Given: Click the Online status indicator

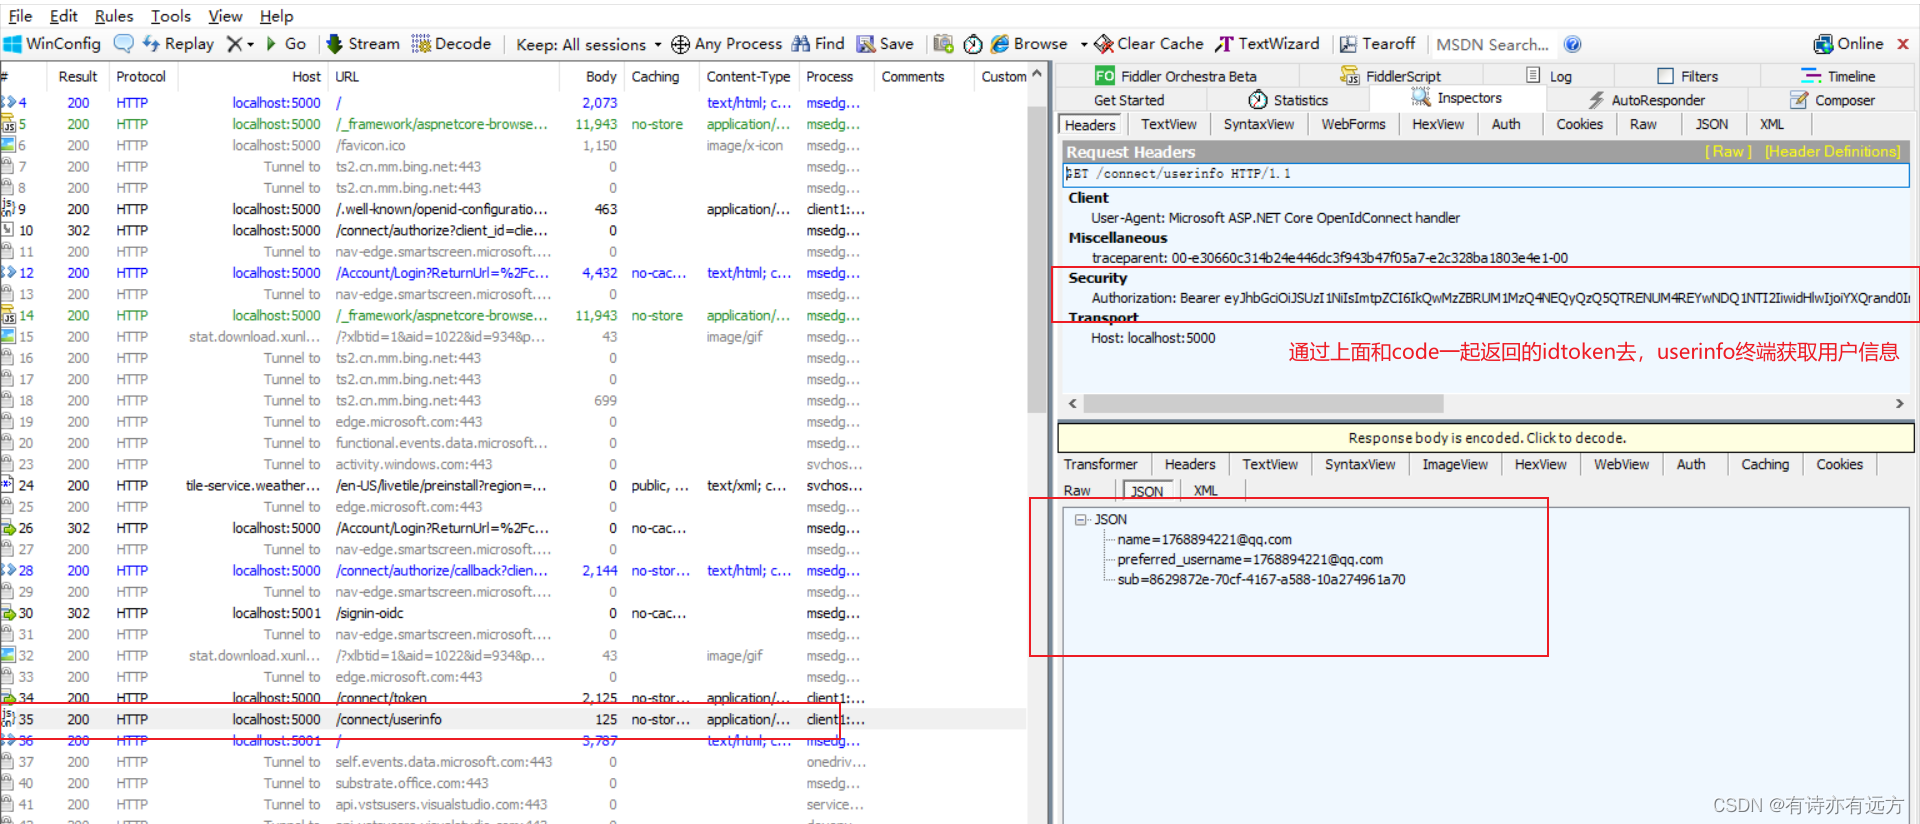Looking at the screenshot, I should pyautogui.click(x=1848, y=44).
